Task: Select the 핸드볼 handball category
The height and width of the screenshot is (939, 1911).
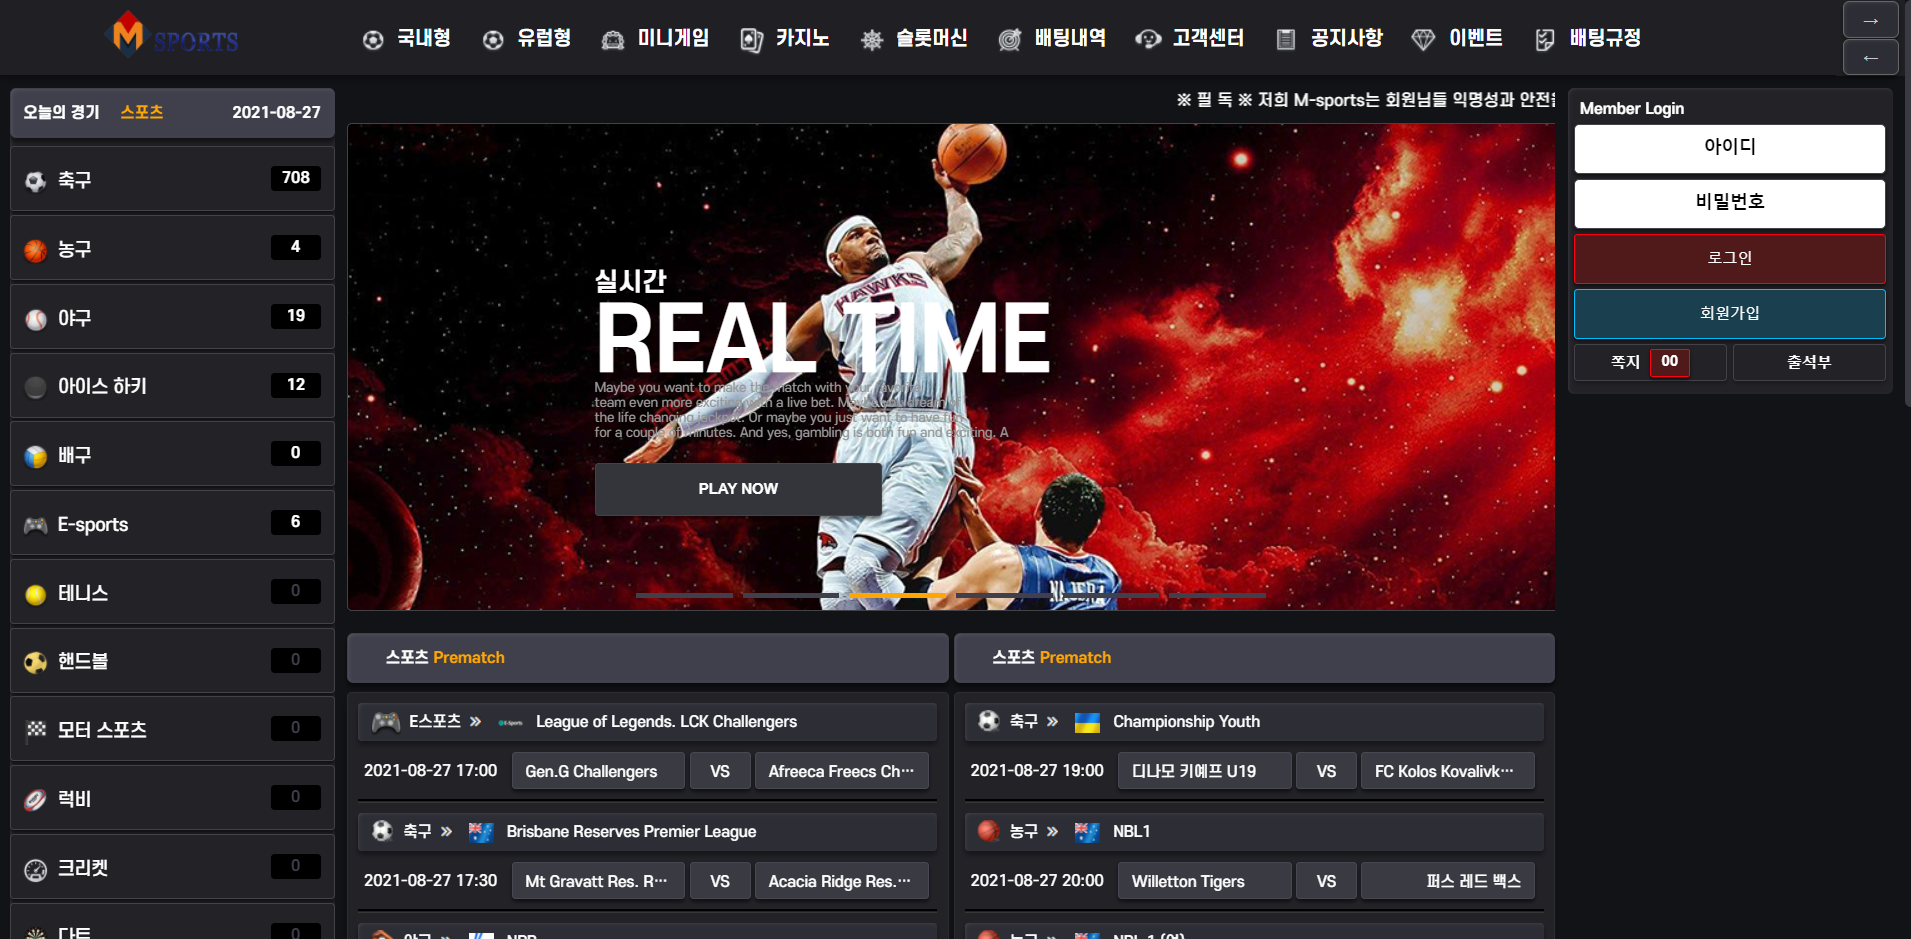Action: [x=172, y=661]
